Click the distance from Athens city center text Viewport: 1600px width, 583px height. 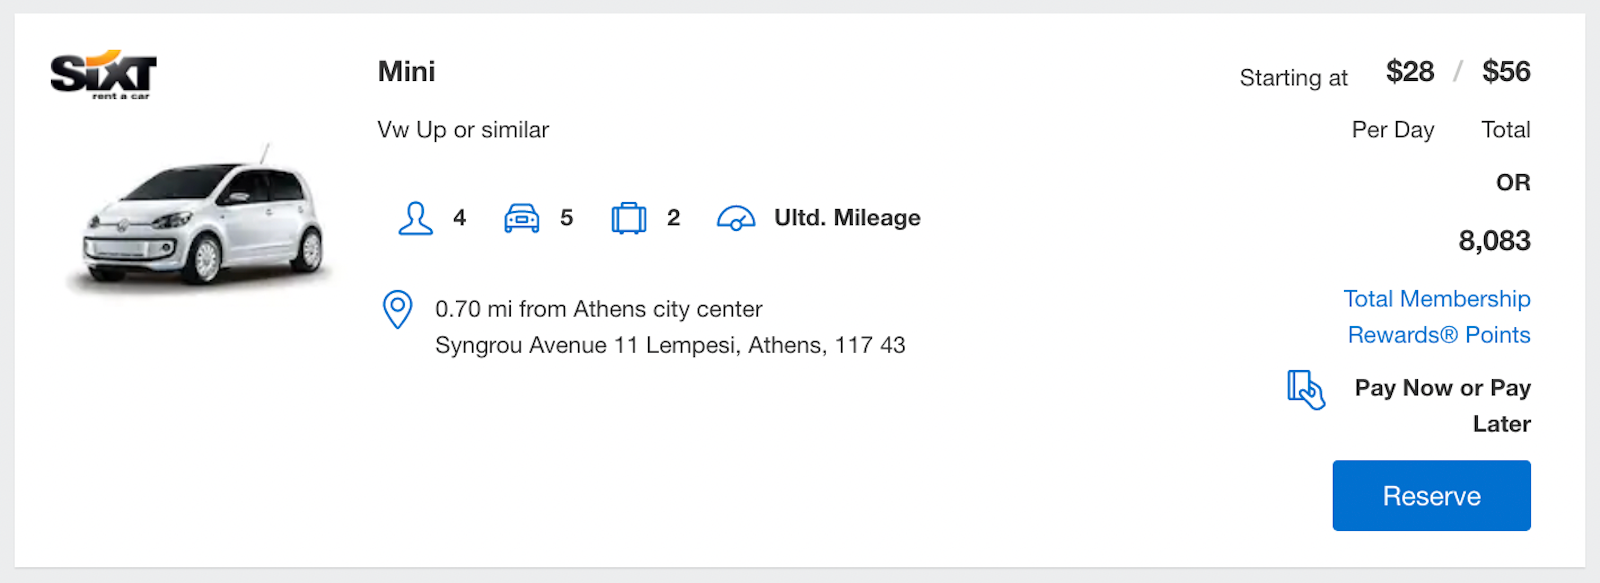598,309
